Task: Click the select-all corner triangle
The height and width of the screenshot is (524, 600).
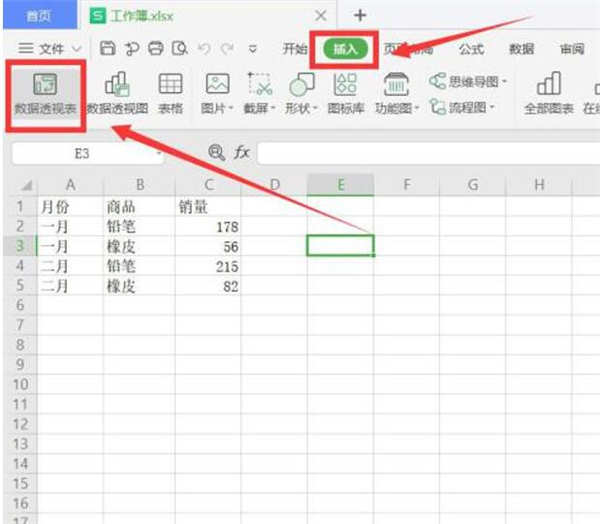Action: point(27,186)
